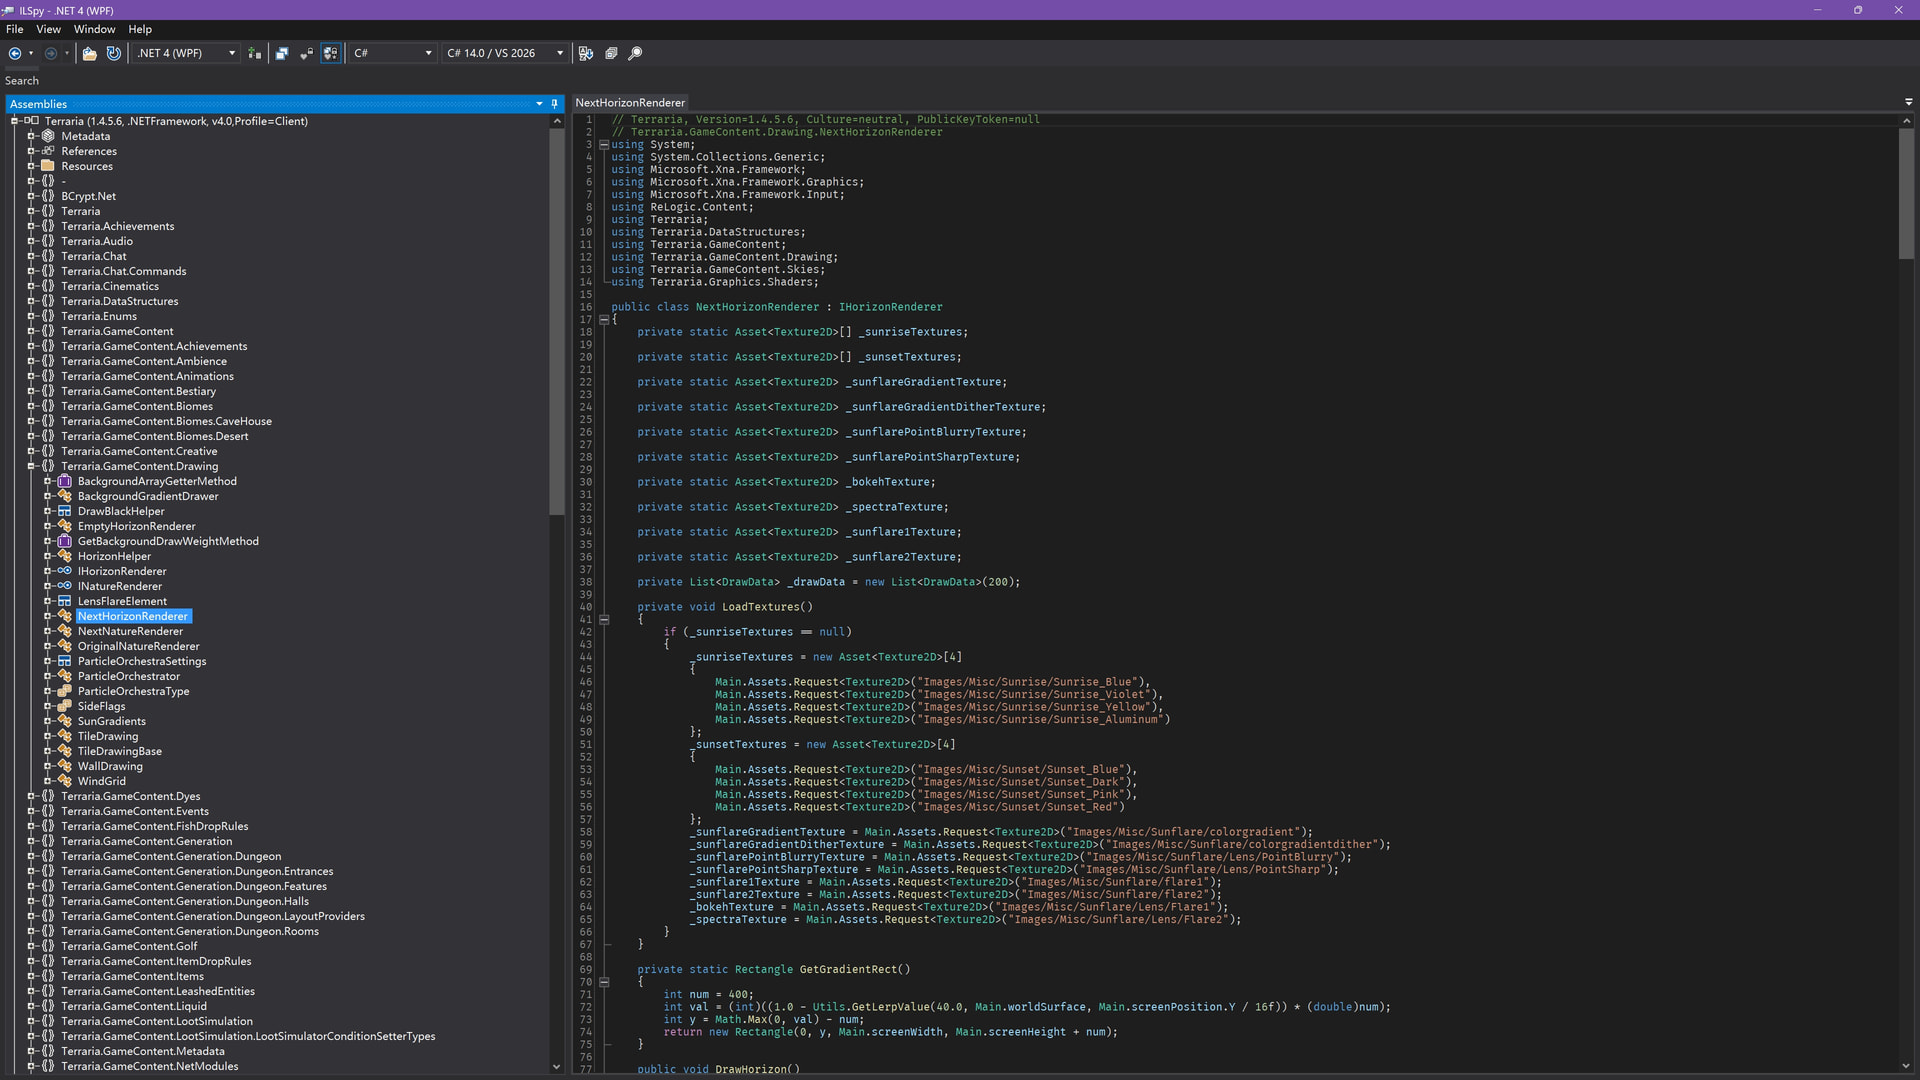1920x1080 pixels.
Task: Click the References node icon
Action: 48,151
